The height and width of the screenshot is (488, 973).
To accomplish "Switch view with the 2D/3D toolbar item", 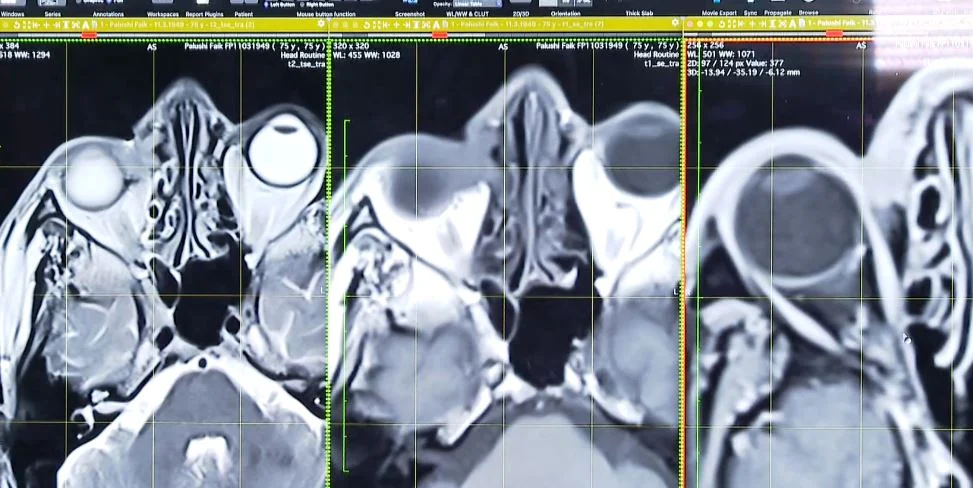I will 520,13.
